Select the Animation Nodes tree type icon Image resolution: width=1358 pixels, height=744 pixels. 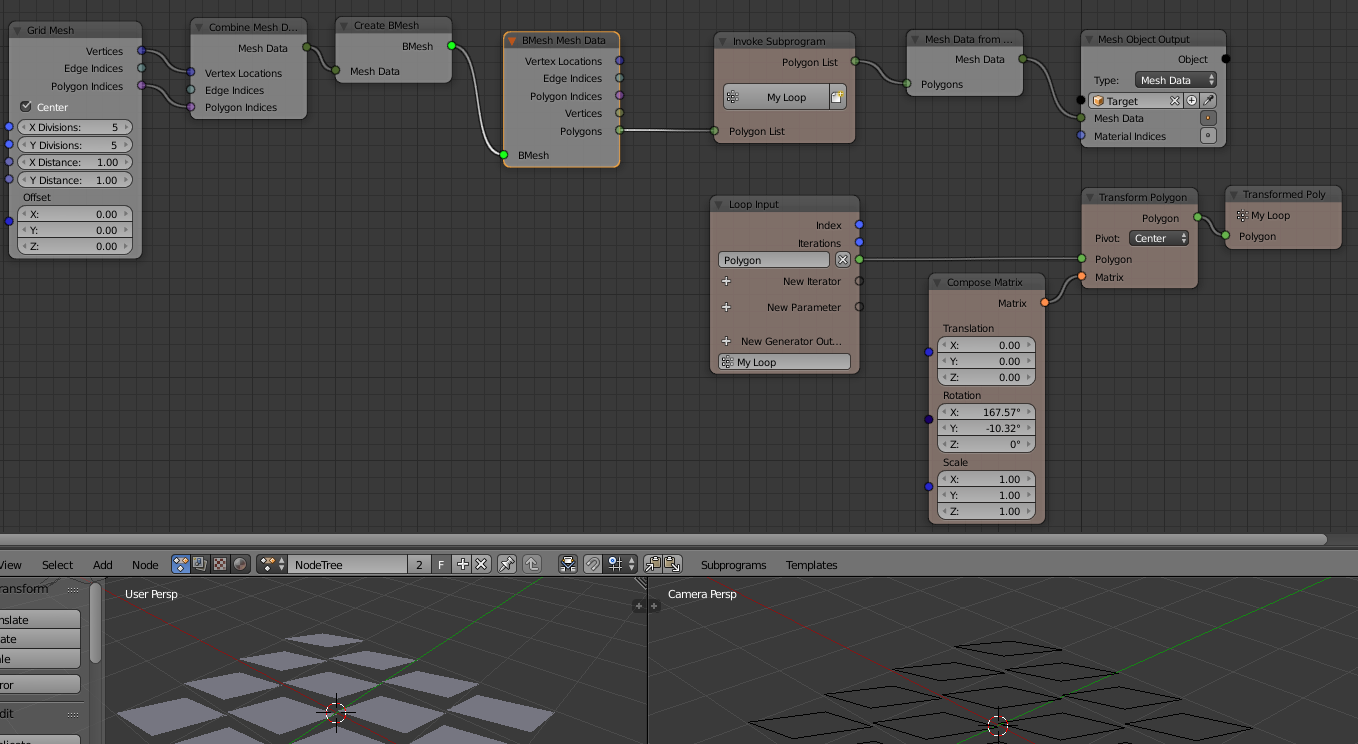pyautogui.click(x=181, y=564)
